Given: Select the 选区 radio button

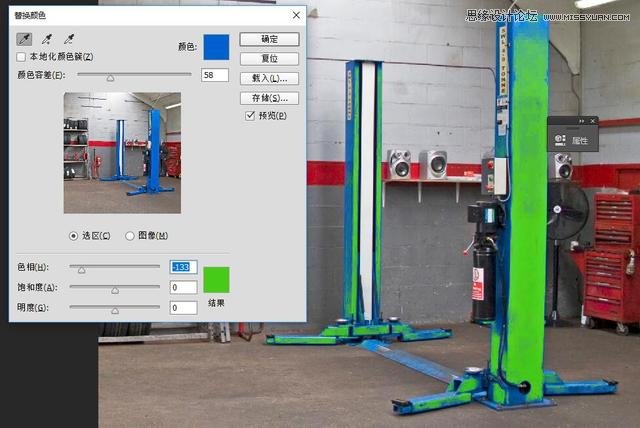Looking at the screenshot, I should coord(73,236).
